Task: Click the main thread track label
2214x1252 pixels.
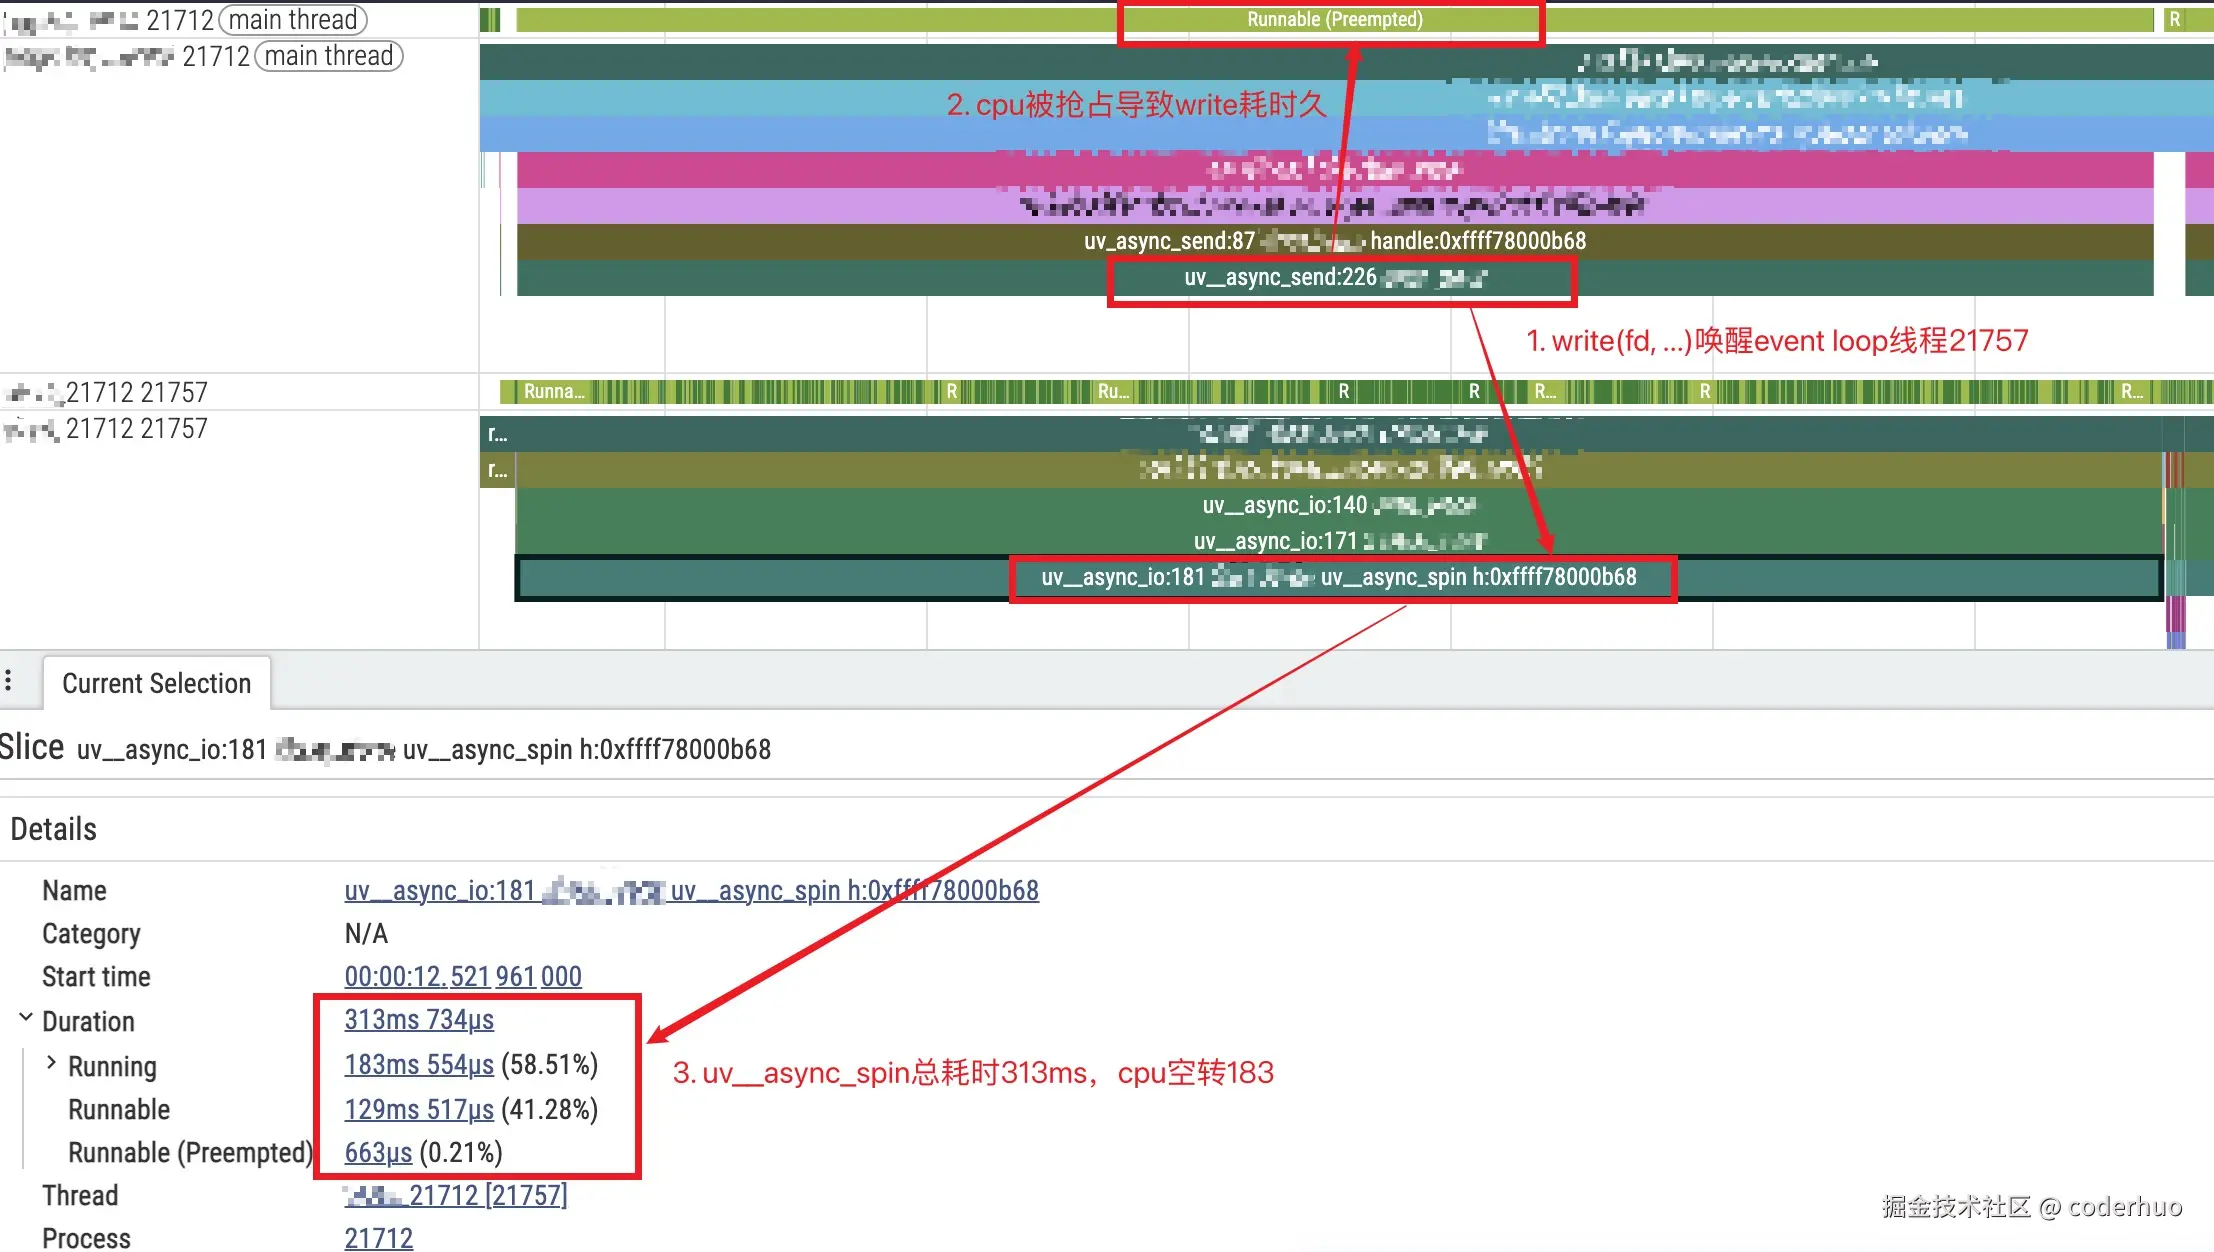Action: pos(293,20)
